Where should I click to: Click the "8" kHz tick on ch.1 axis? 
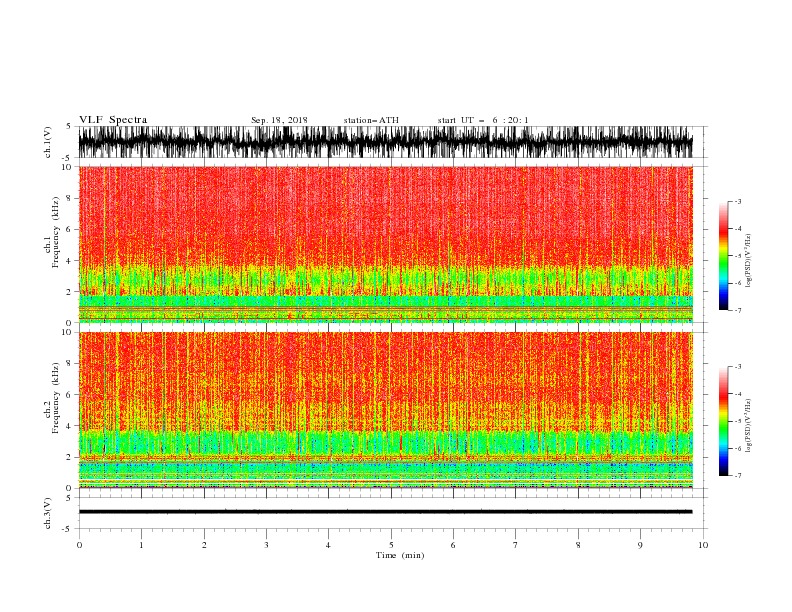pyautogui.click(x=70, y=198)
